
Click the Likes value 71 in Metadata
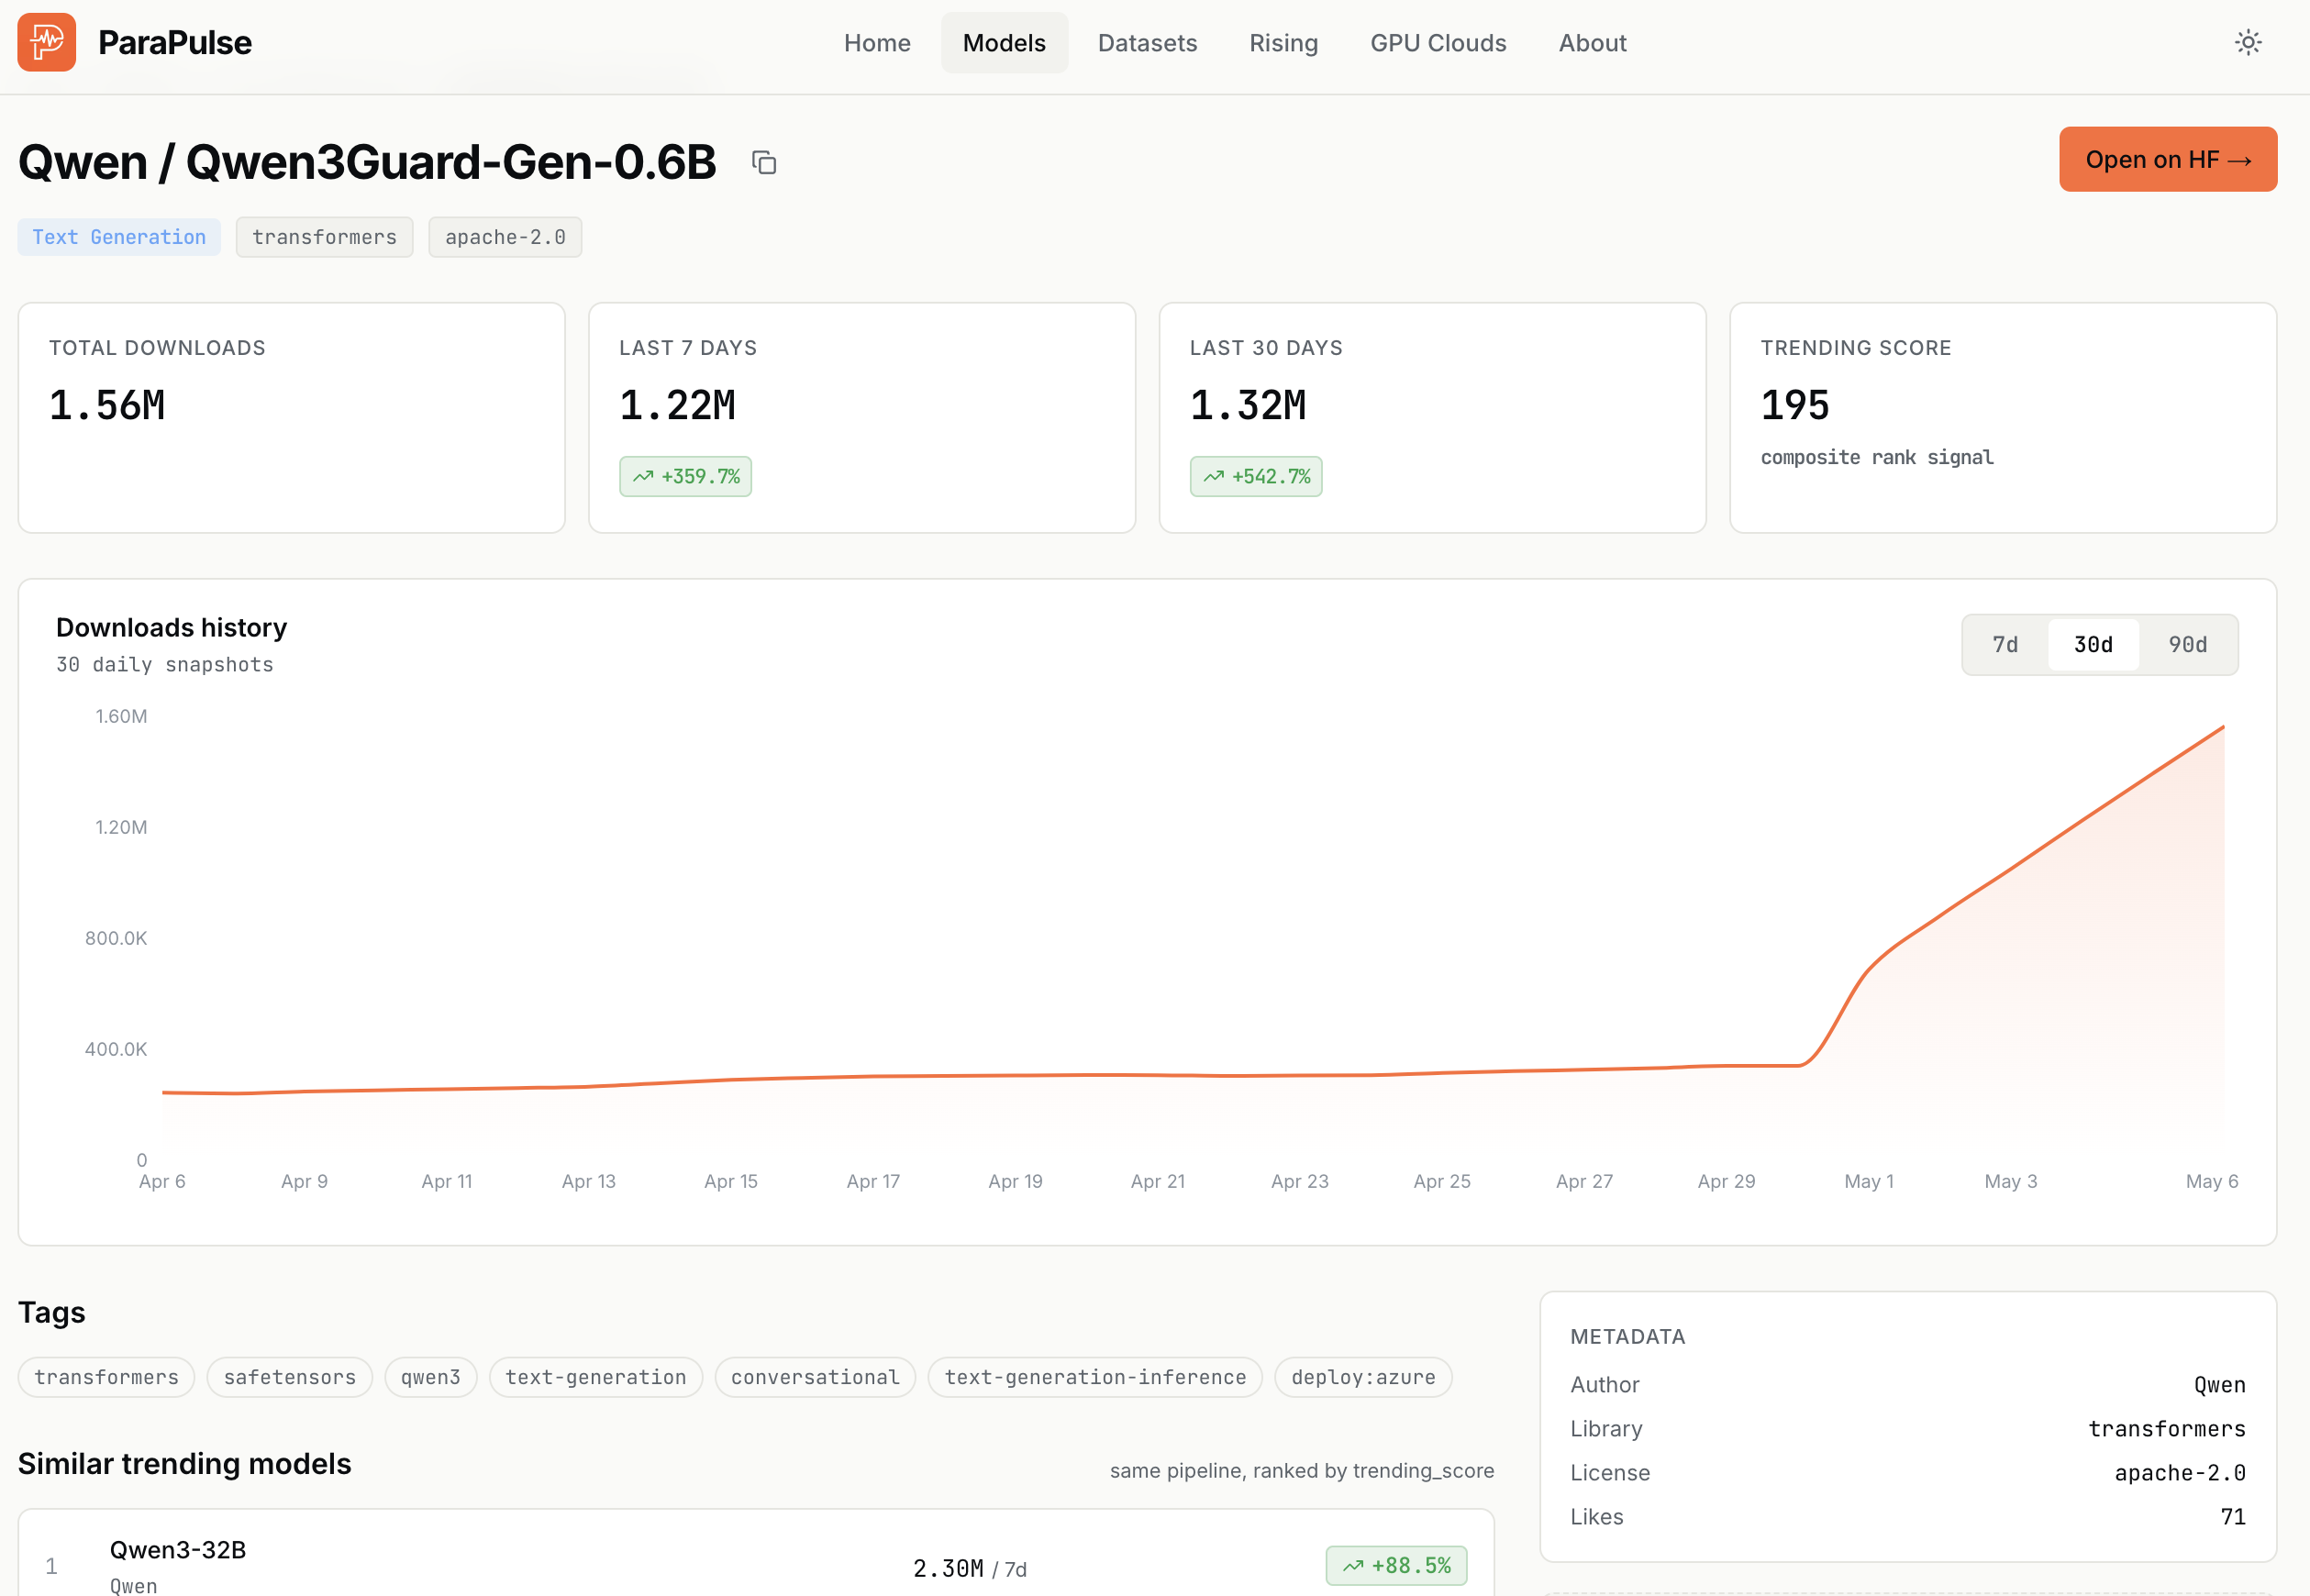pos(2233,1517)
